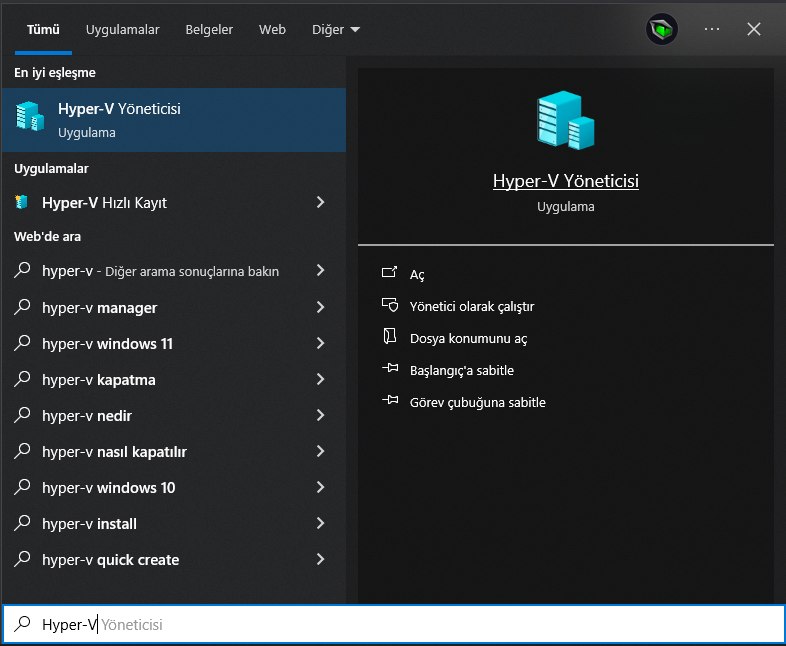
Task: Click search icon next to 'hyper-v quick create'
Action: (22, 559)
